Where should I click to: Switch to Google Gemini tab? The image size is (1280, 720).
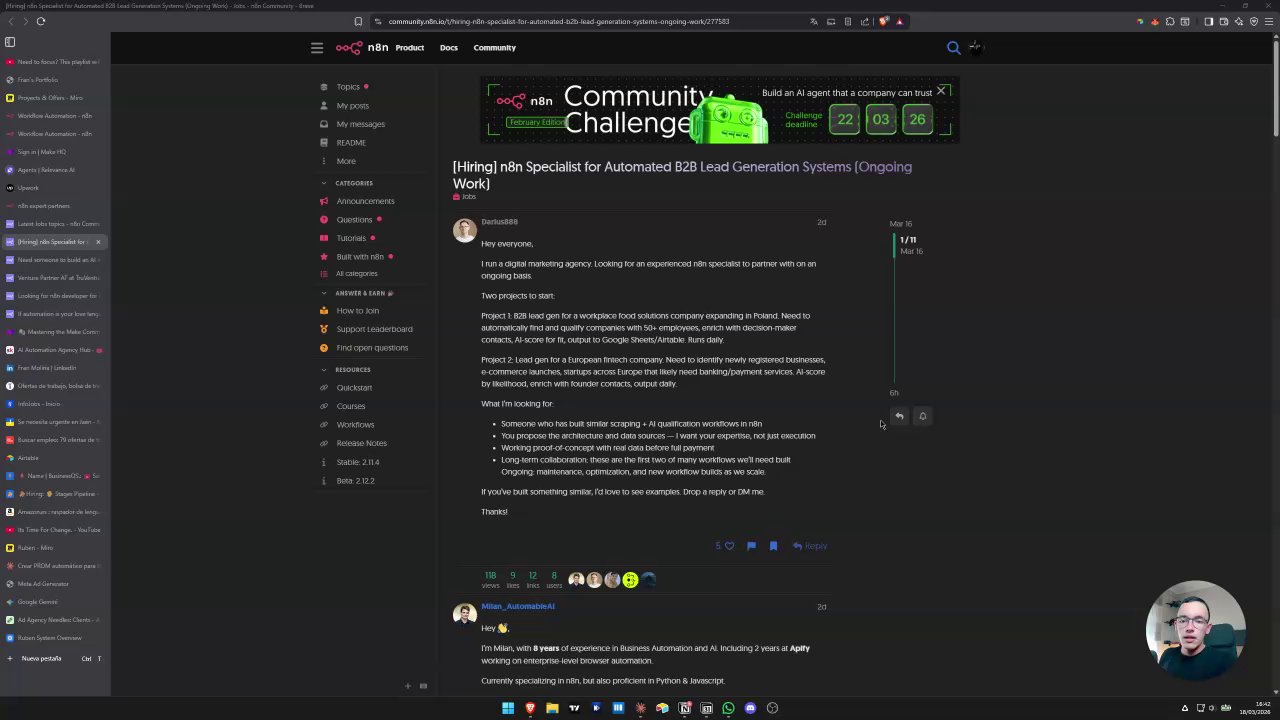(x=54, y=602)
